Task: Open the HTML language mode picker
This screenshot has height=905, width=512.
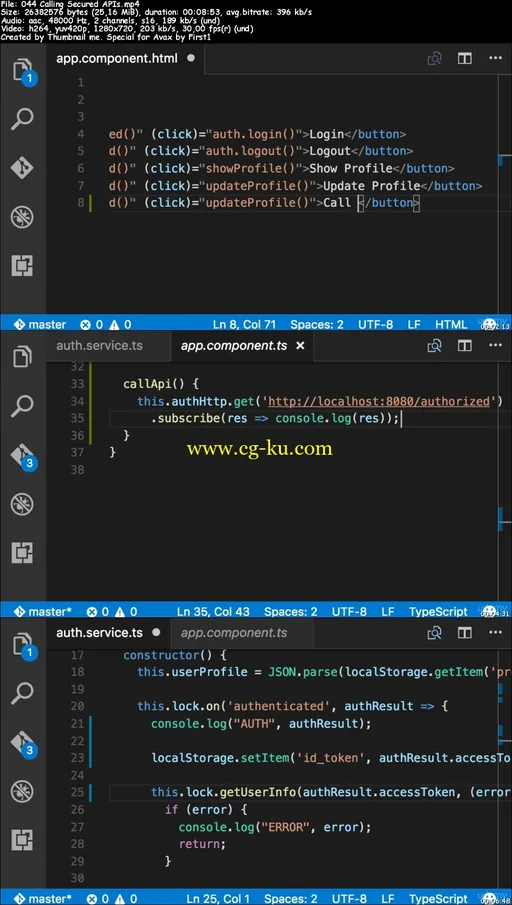Action: [x=451, y=324]
